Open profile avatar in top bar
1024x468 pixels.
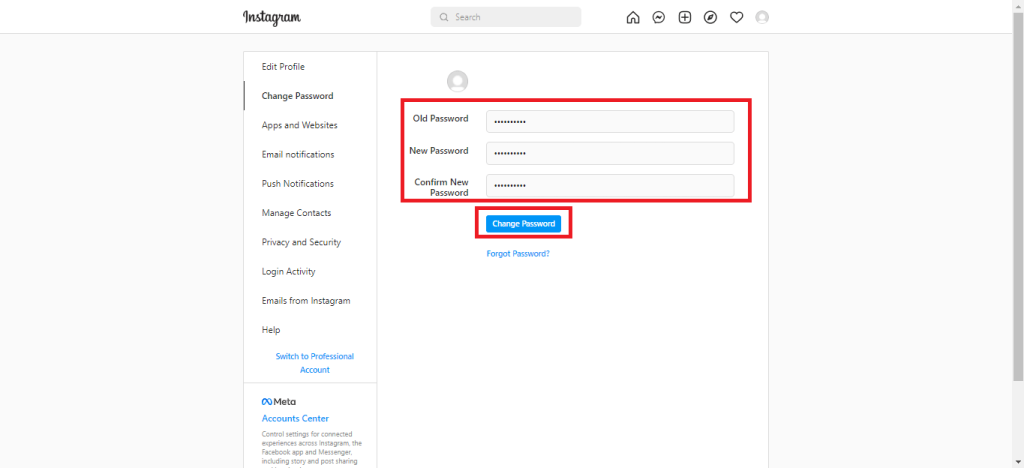(762, 18)
